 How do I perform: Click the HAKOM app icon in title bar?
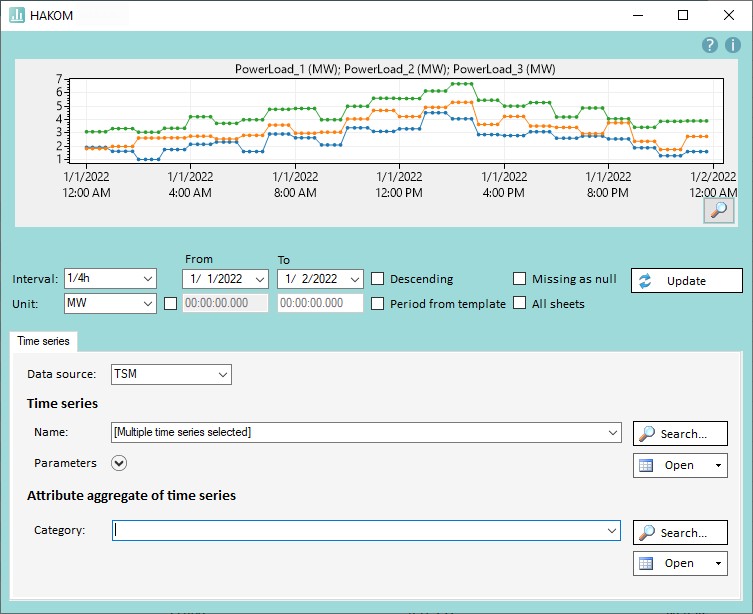(x=17, y=16)
